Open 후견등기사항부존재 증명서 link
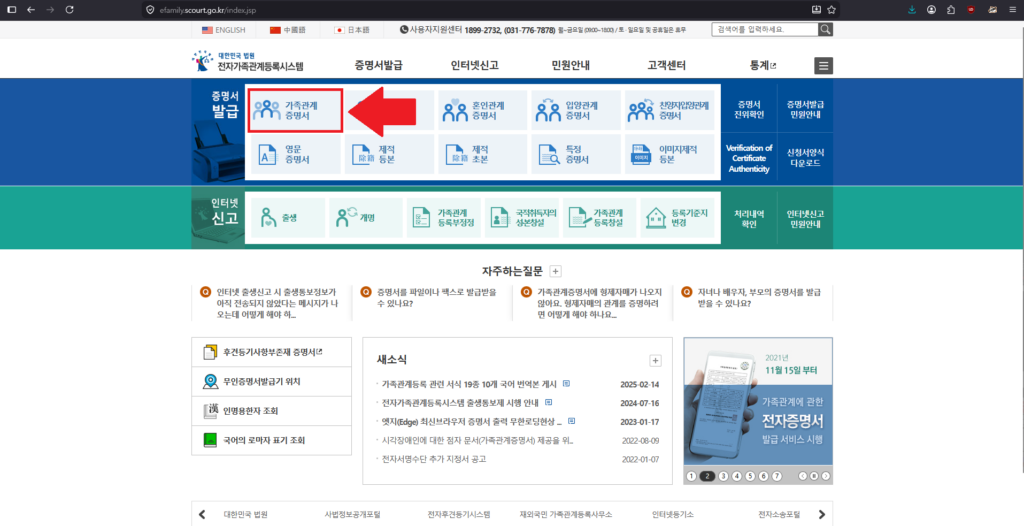This screenshot has width=1024, height=526. pos(272,352)
